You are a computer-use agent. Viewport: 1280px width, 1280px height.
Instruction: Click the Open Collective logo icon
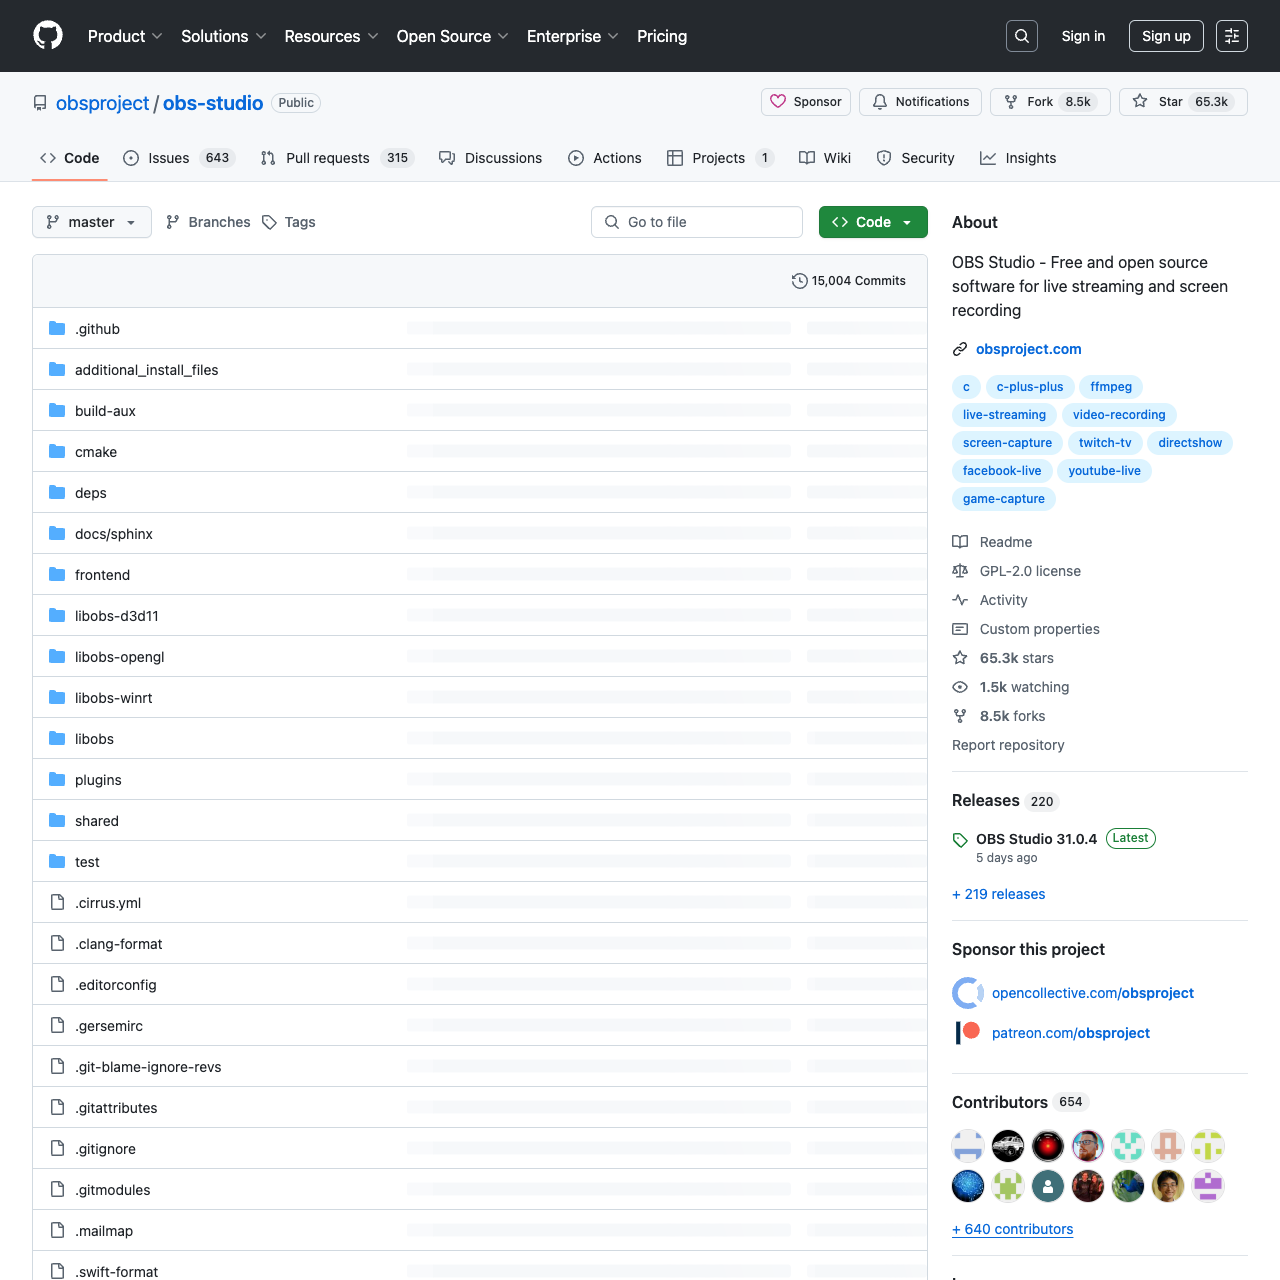pyautogui.click(x=968, y=993)
